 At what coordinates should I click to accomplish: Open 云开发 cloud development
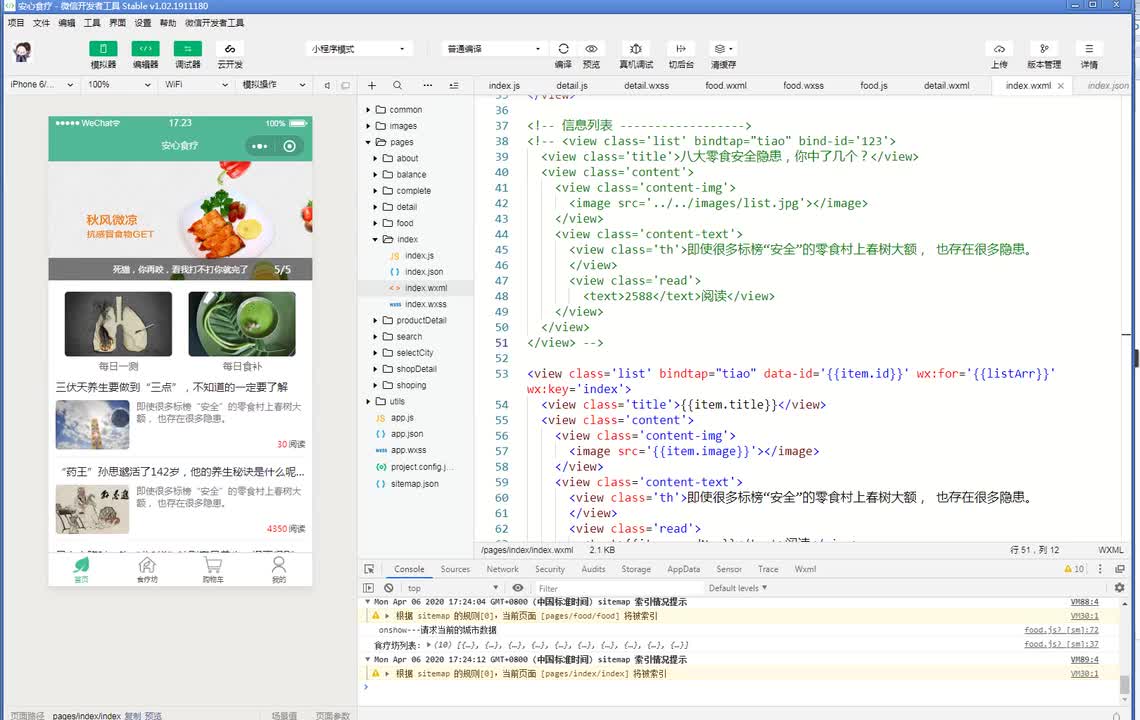pos(230,49)
